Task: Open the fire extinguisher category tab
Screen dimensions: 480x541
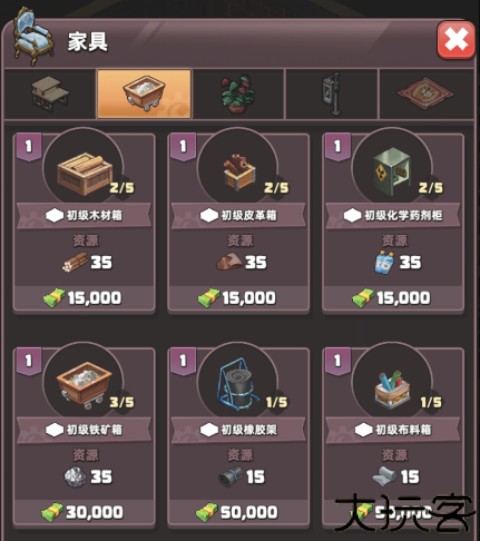Action: 331,94
